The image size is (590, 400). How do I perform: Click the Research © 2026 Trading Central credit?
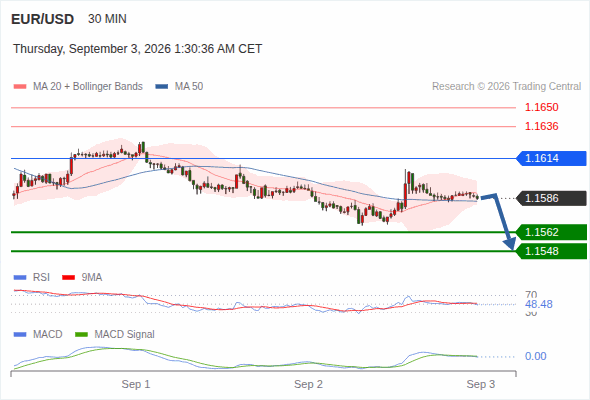[x=506, y=87]
